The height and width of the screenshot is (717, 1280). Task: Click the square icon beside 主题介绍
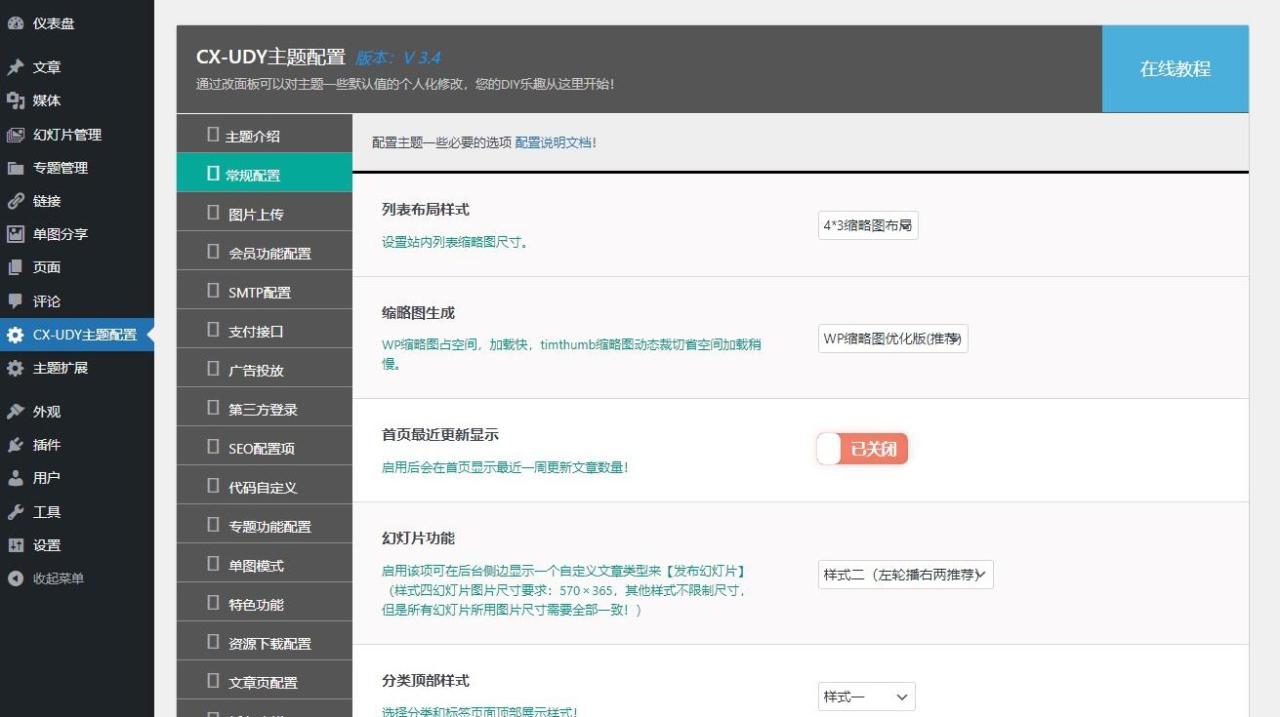[212, 135]
